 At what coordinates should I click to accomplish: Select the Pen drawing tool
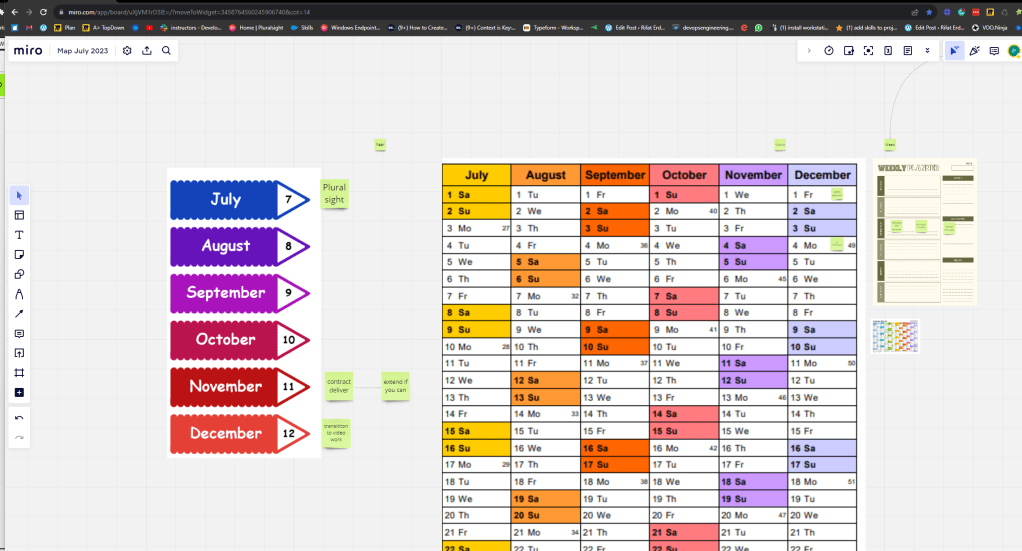[19, 294]
